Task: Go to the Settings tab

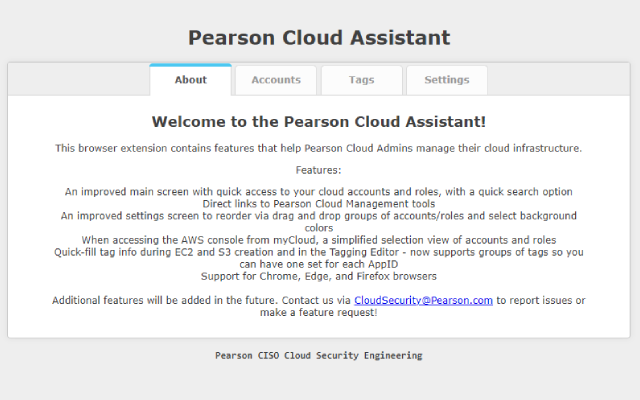Action: coord(446,80)
